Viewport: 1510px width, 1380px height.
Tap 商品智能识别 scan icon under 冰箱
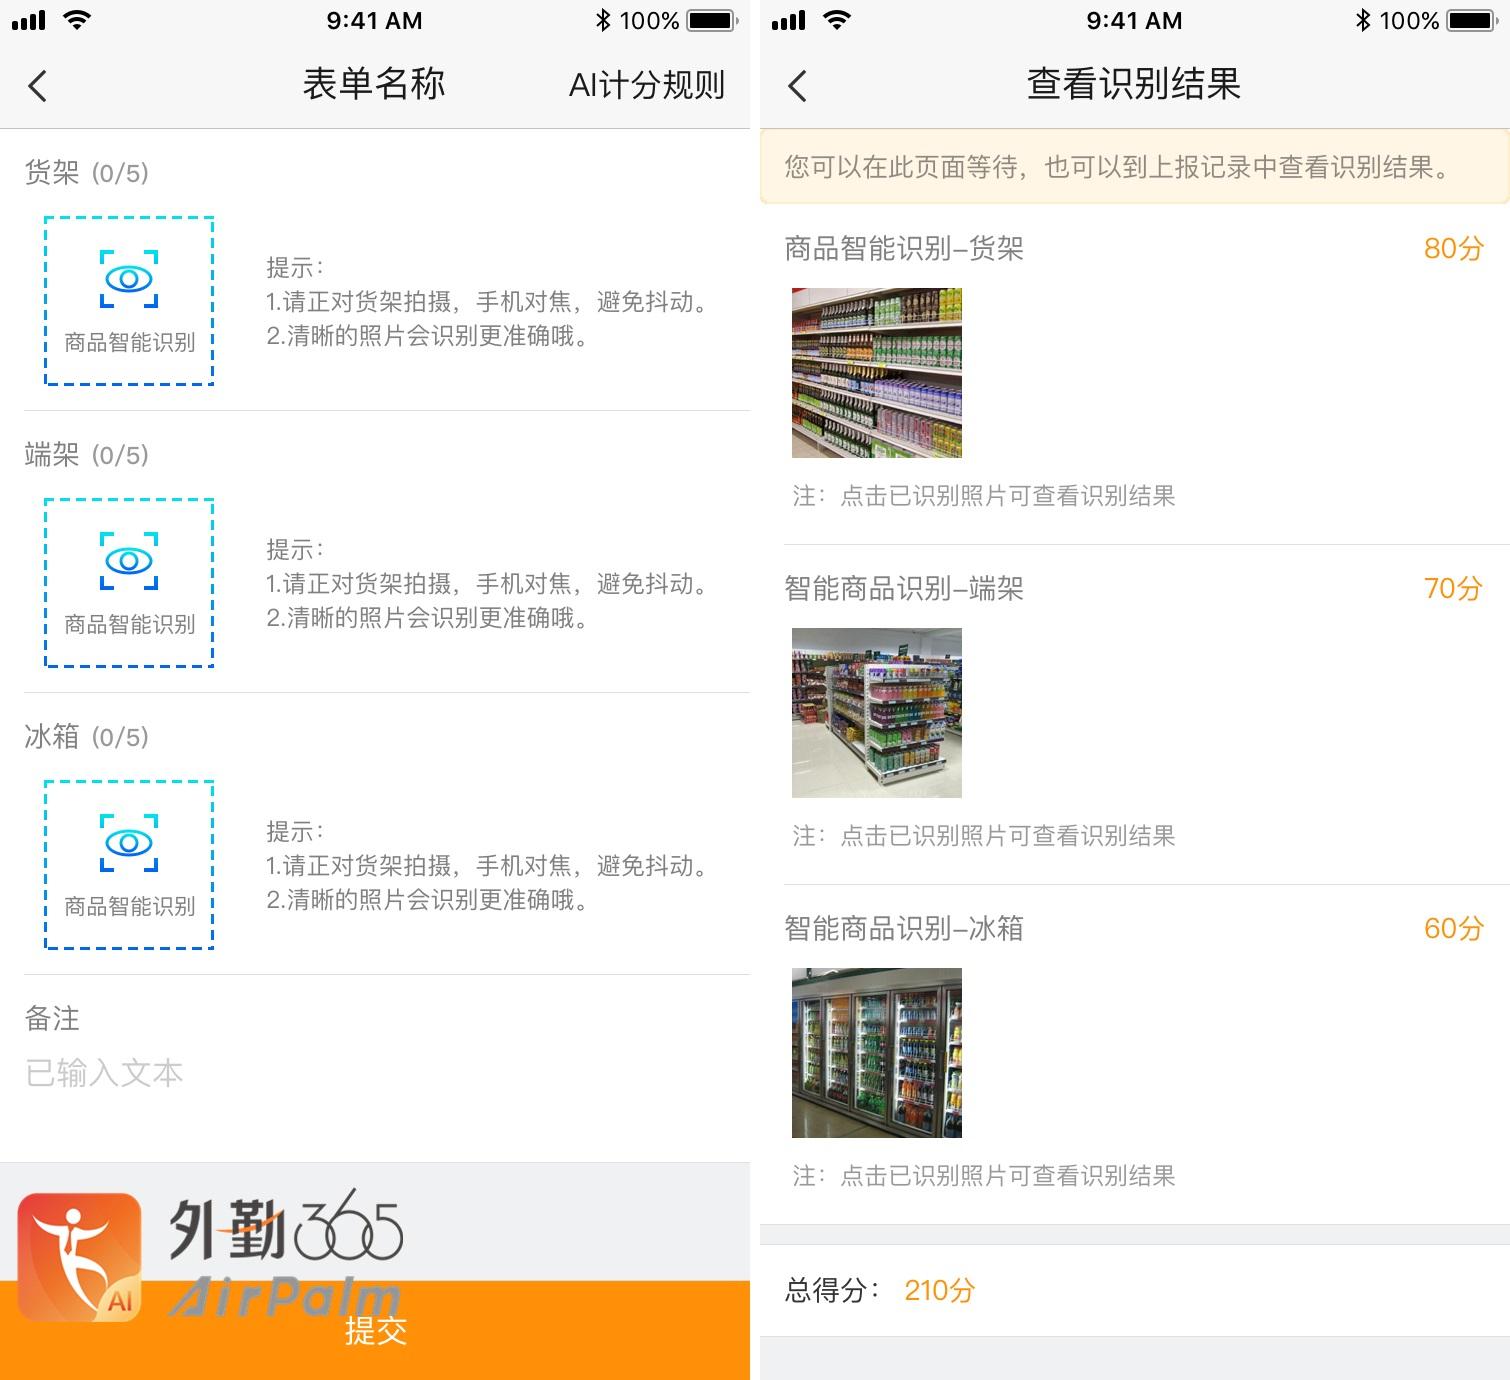[x=129, y=864]
